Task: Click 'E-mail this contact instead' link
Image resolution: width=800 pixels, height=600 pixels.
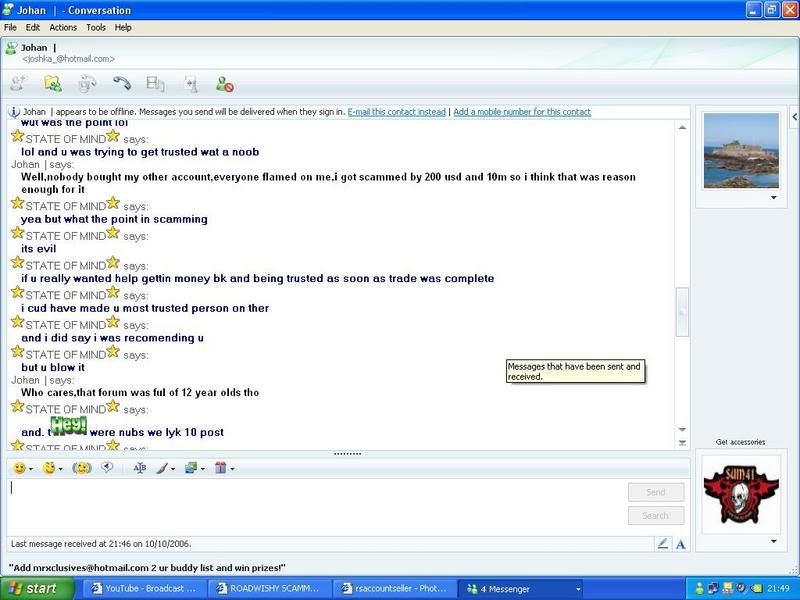Action: [396, 112]
